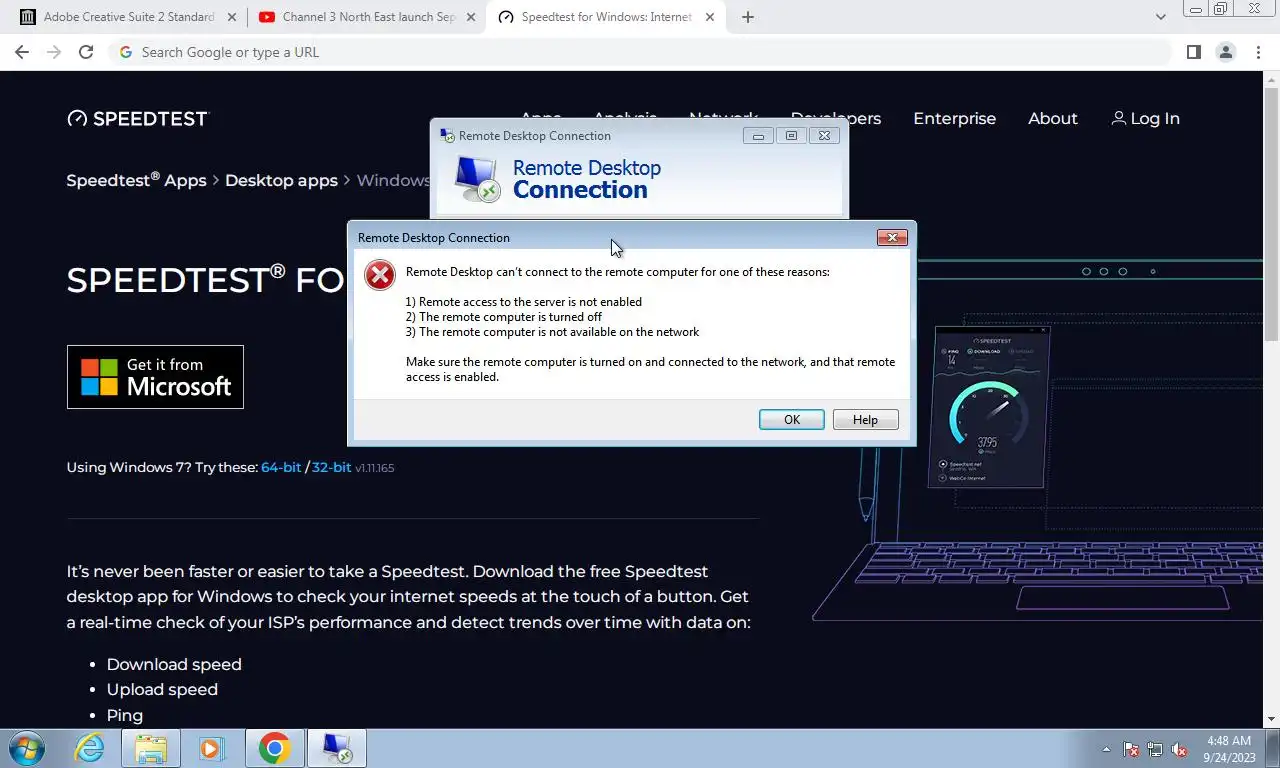Click the muted volume tray icon
1280x768 pixels.
pos(1179,749)
